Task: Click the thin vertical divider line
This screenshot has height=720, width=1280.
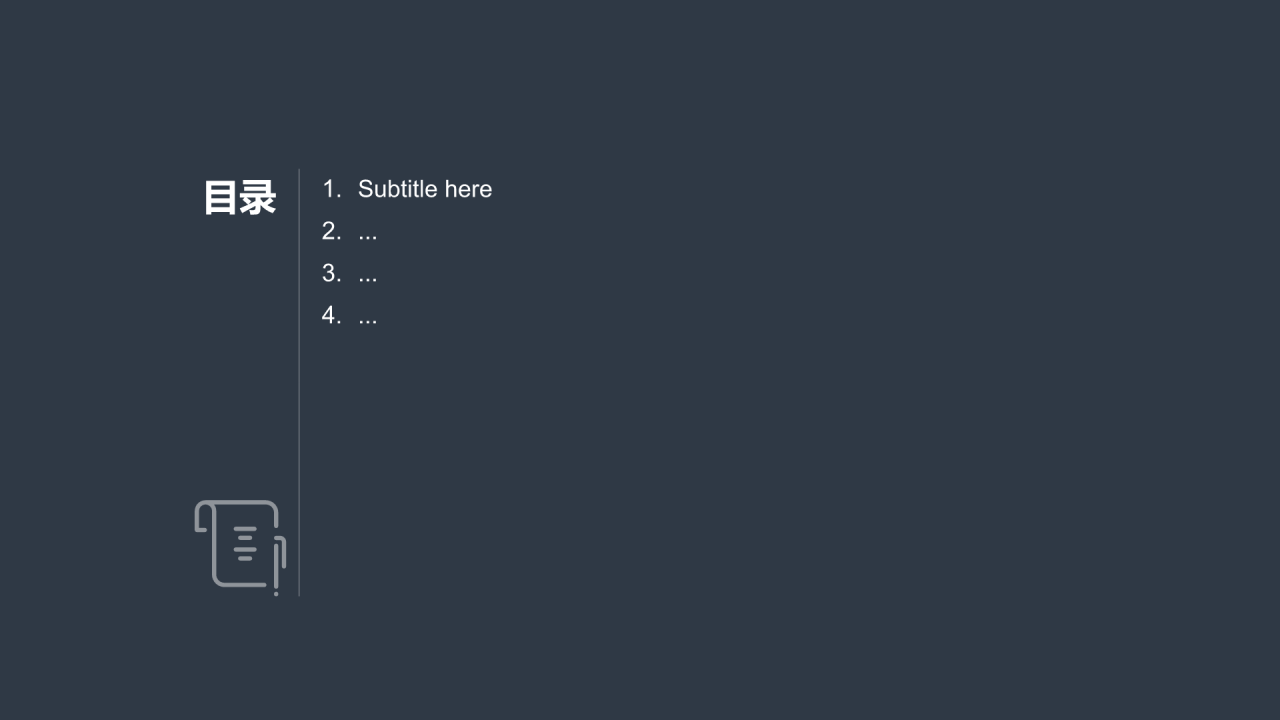Action: click(x=299, y=382)
